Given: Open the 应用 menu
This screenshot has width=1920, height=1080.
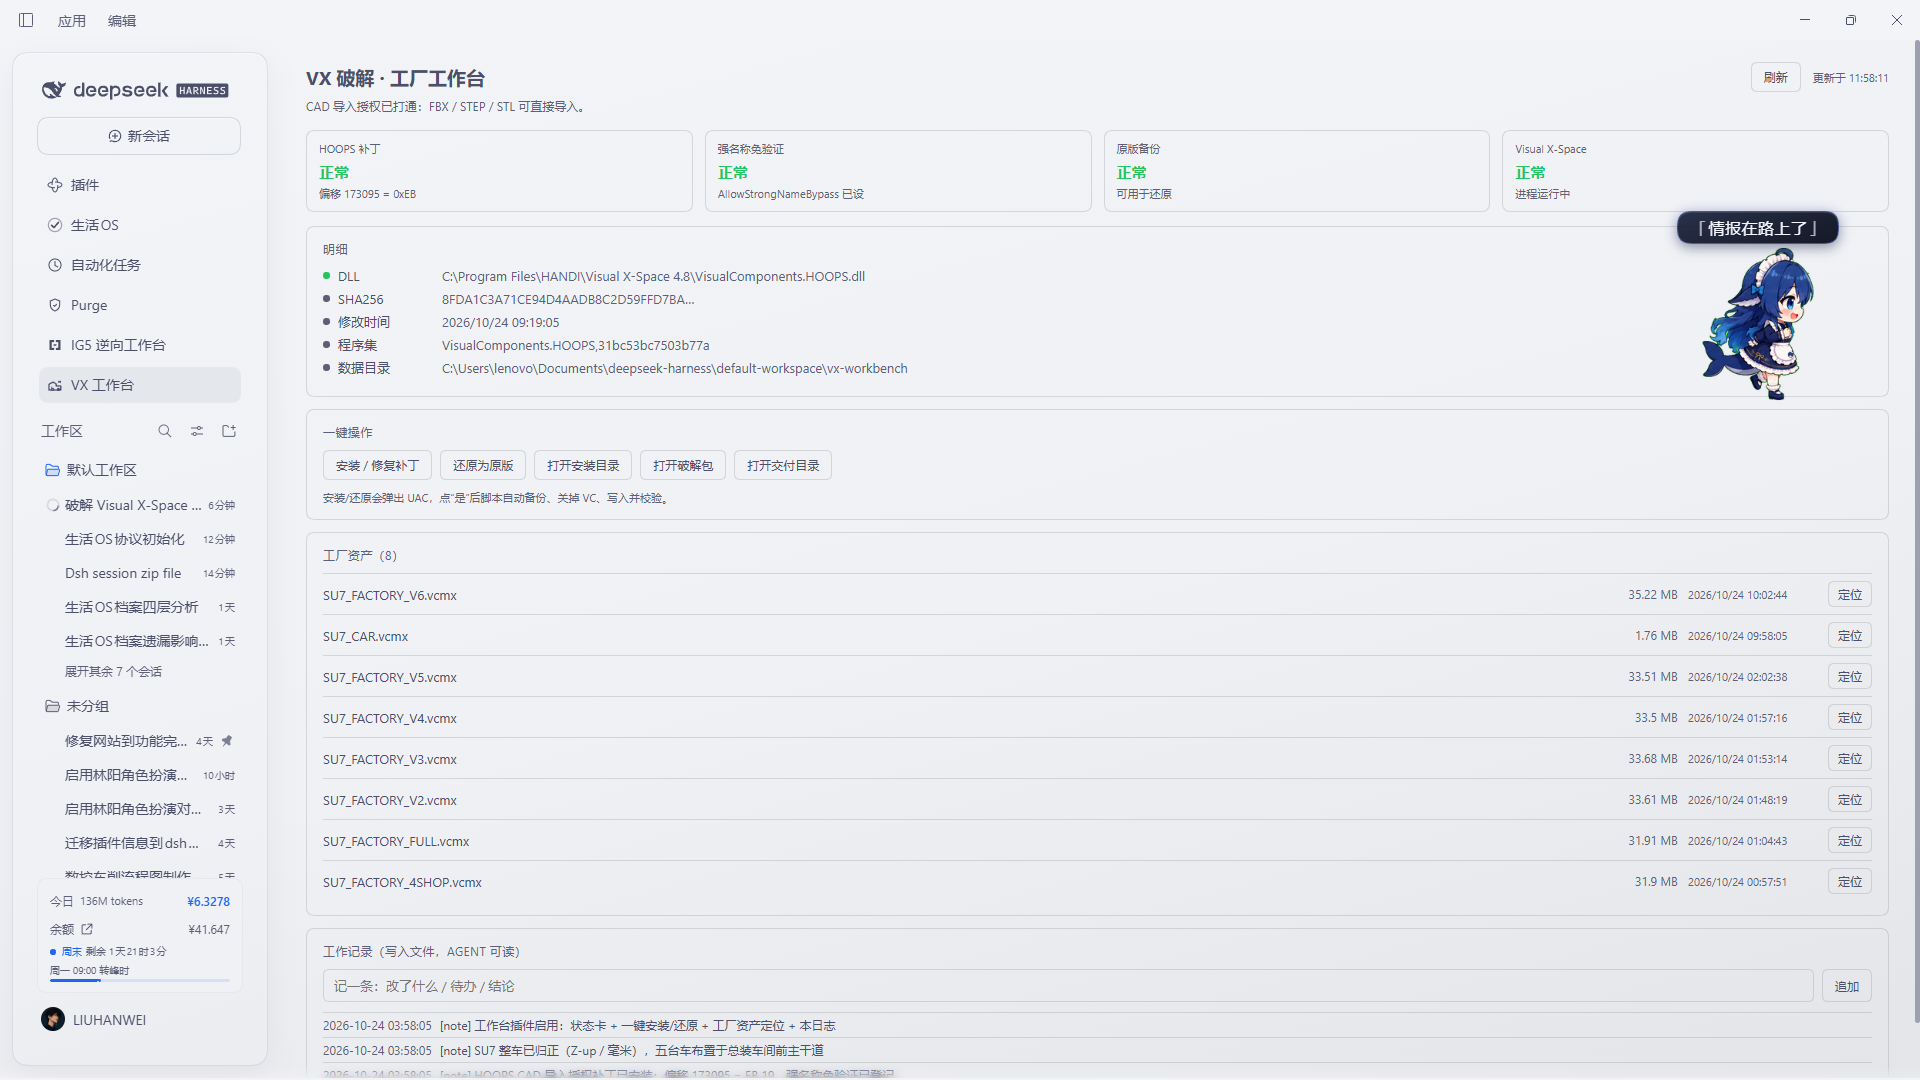Looking at the screenshot, I should 72,21.
